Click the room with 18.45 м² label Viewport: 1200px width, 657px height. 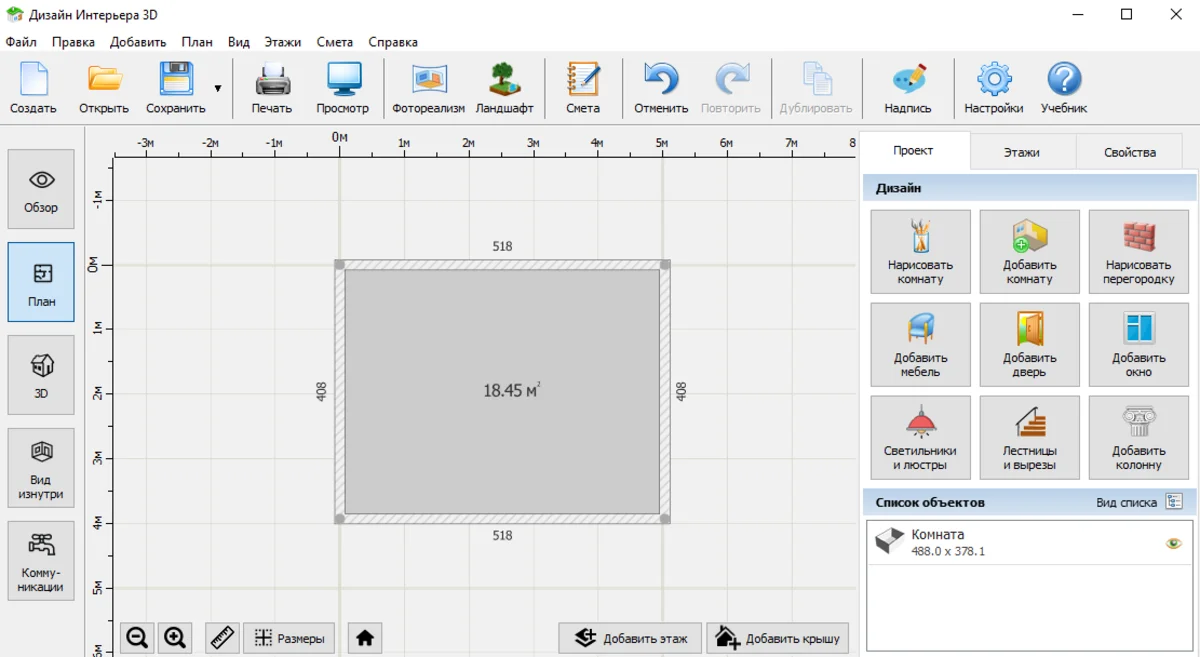(502, 391)
